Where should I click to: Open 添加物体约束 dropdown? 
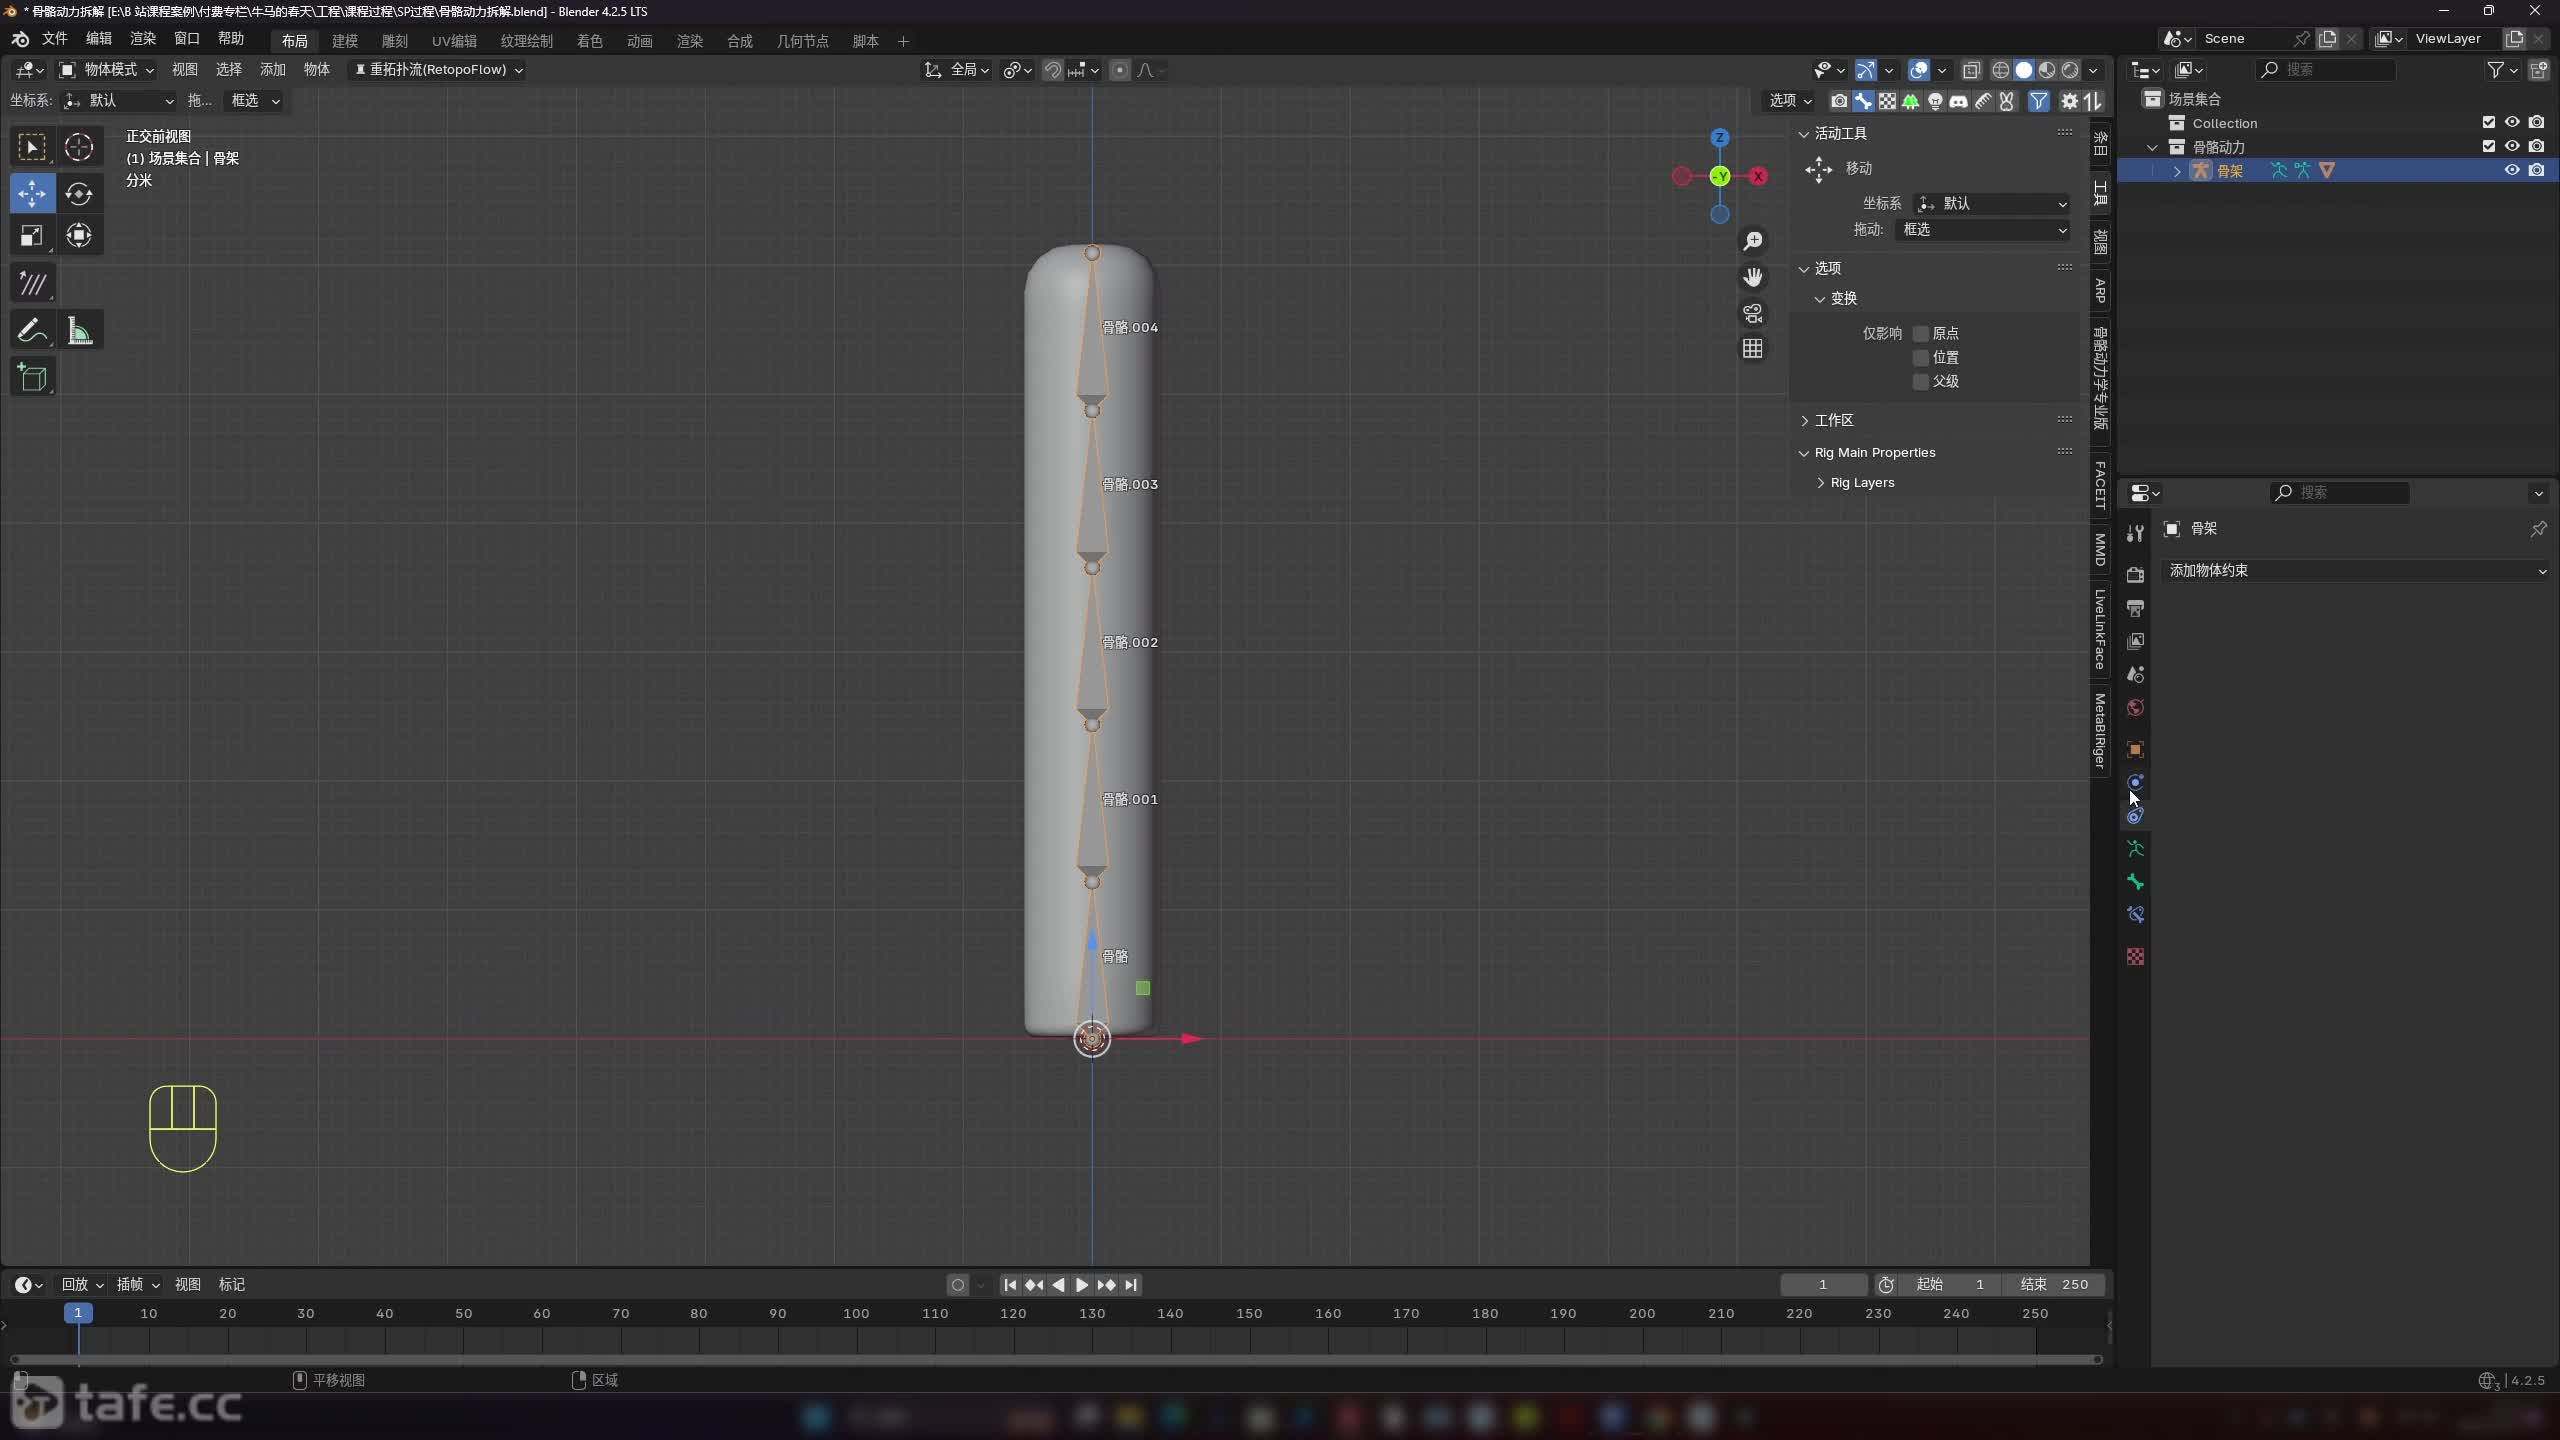(2355, 571)
